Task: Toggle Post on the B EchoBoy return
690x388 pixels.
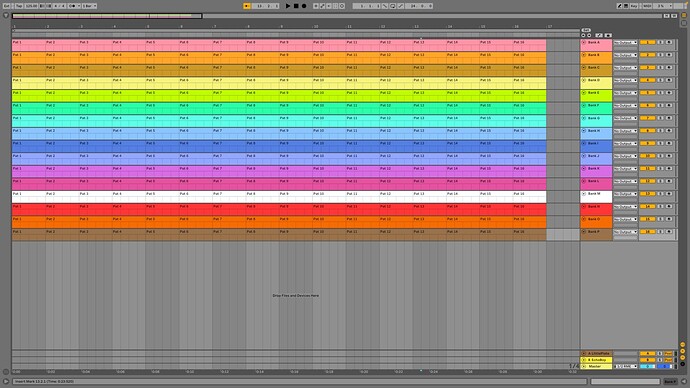Action: tap(668, 360)
